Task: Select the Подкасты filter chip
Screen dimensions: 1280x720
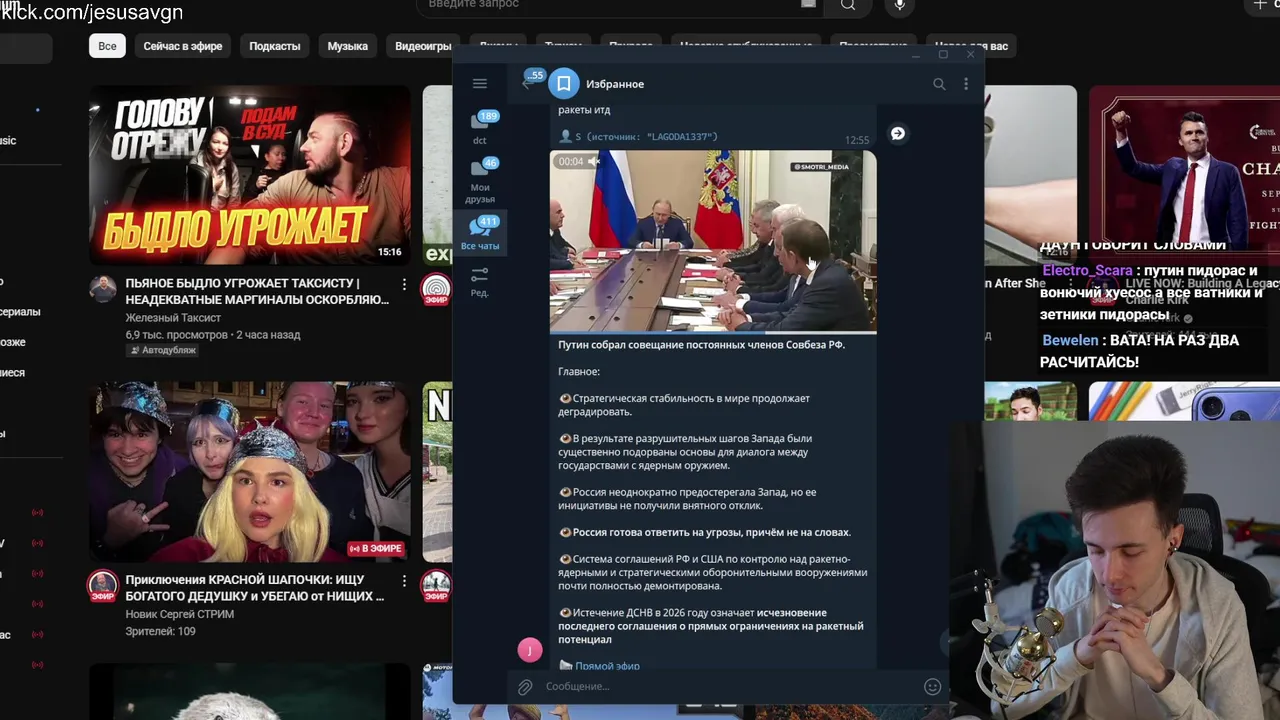Action: [275, 46]
